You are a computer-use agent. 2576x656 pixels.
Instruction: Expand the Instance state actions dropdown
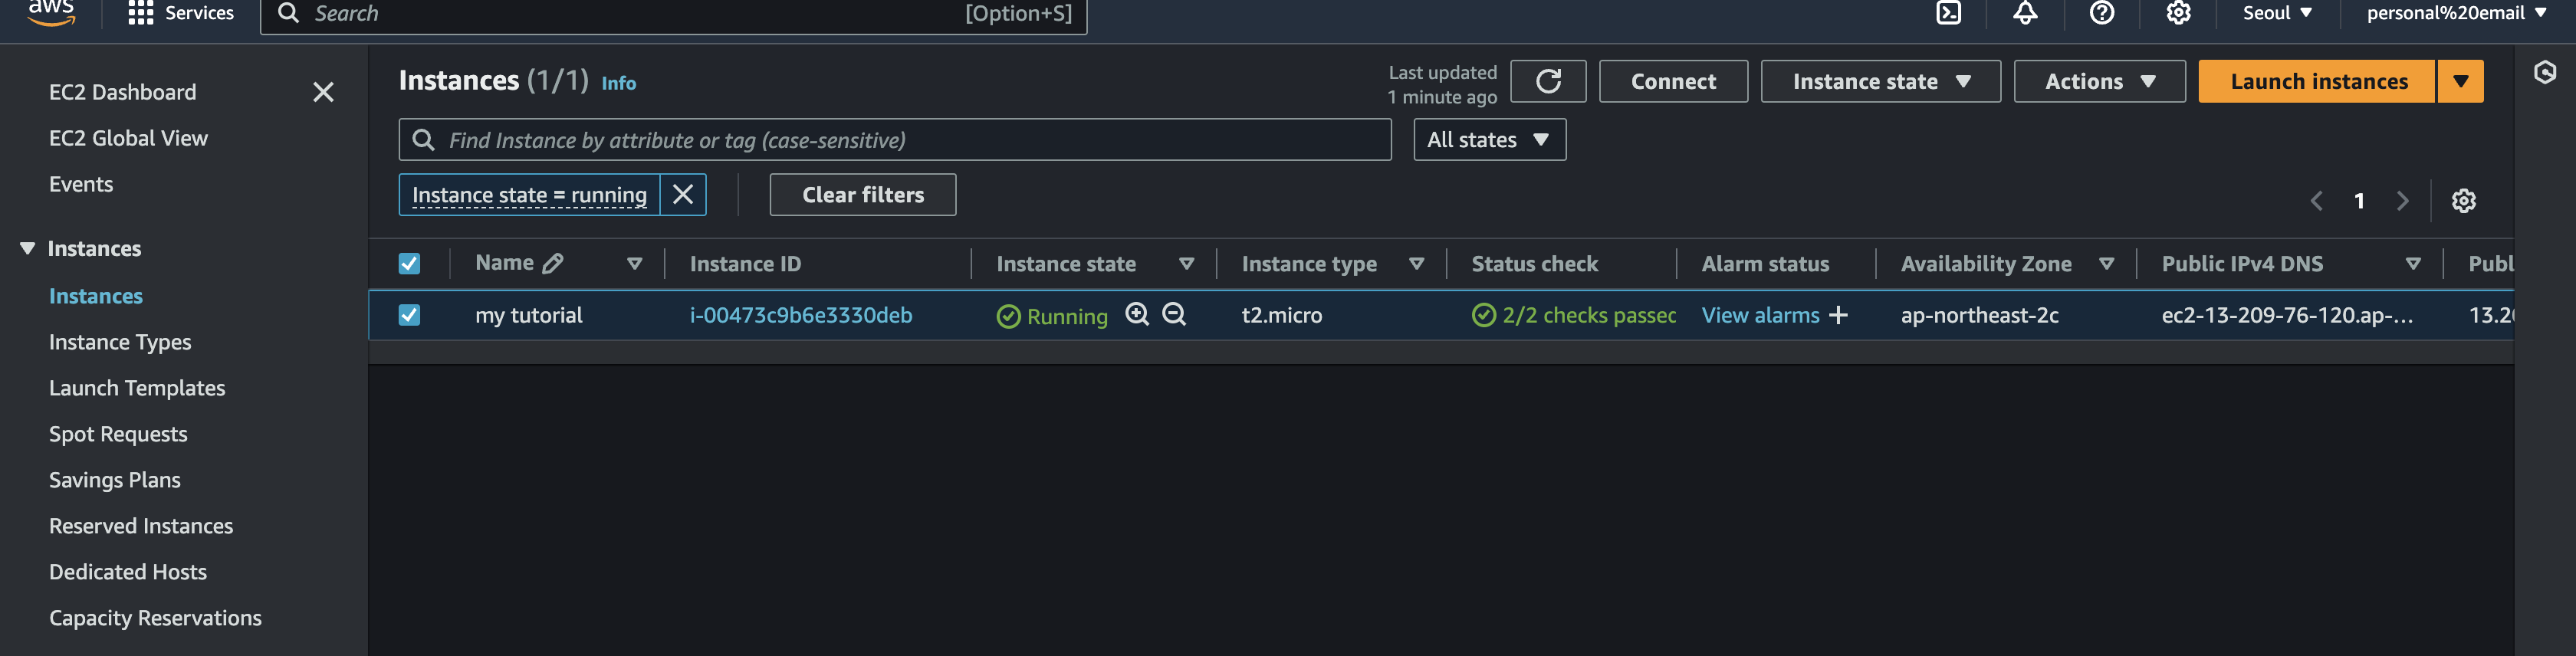point(1880,81)
